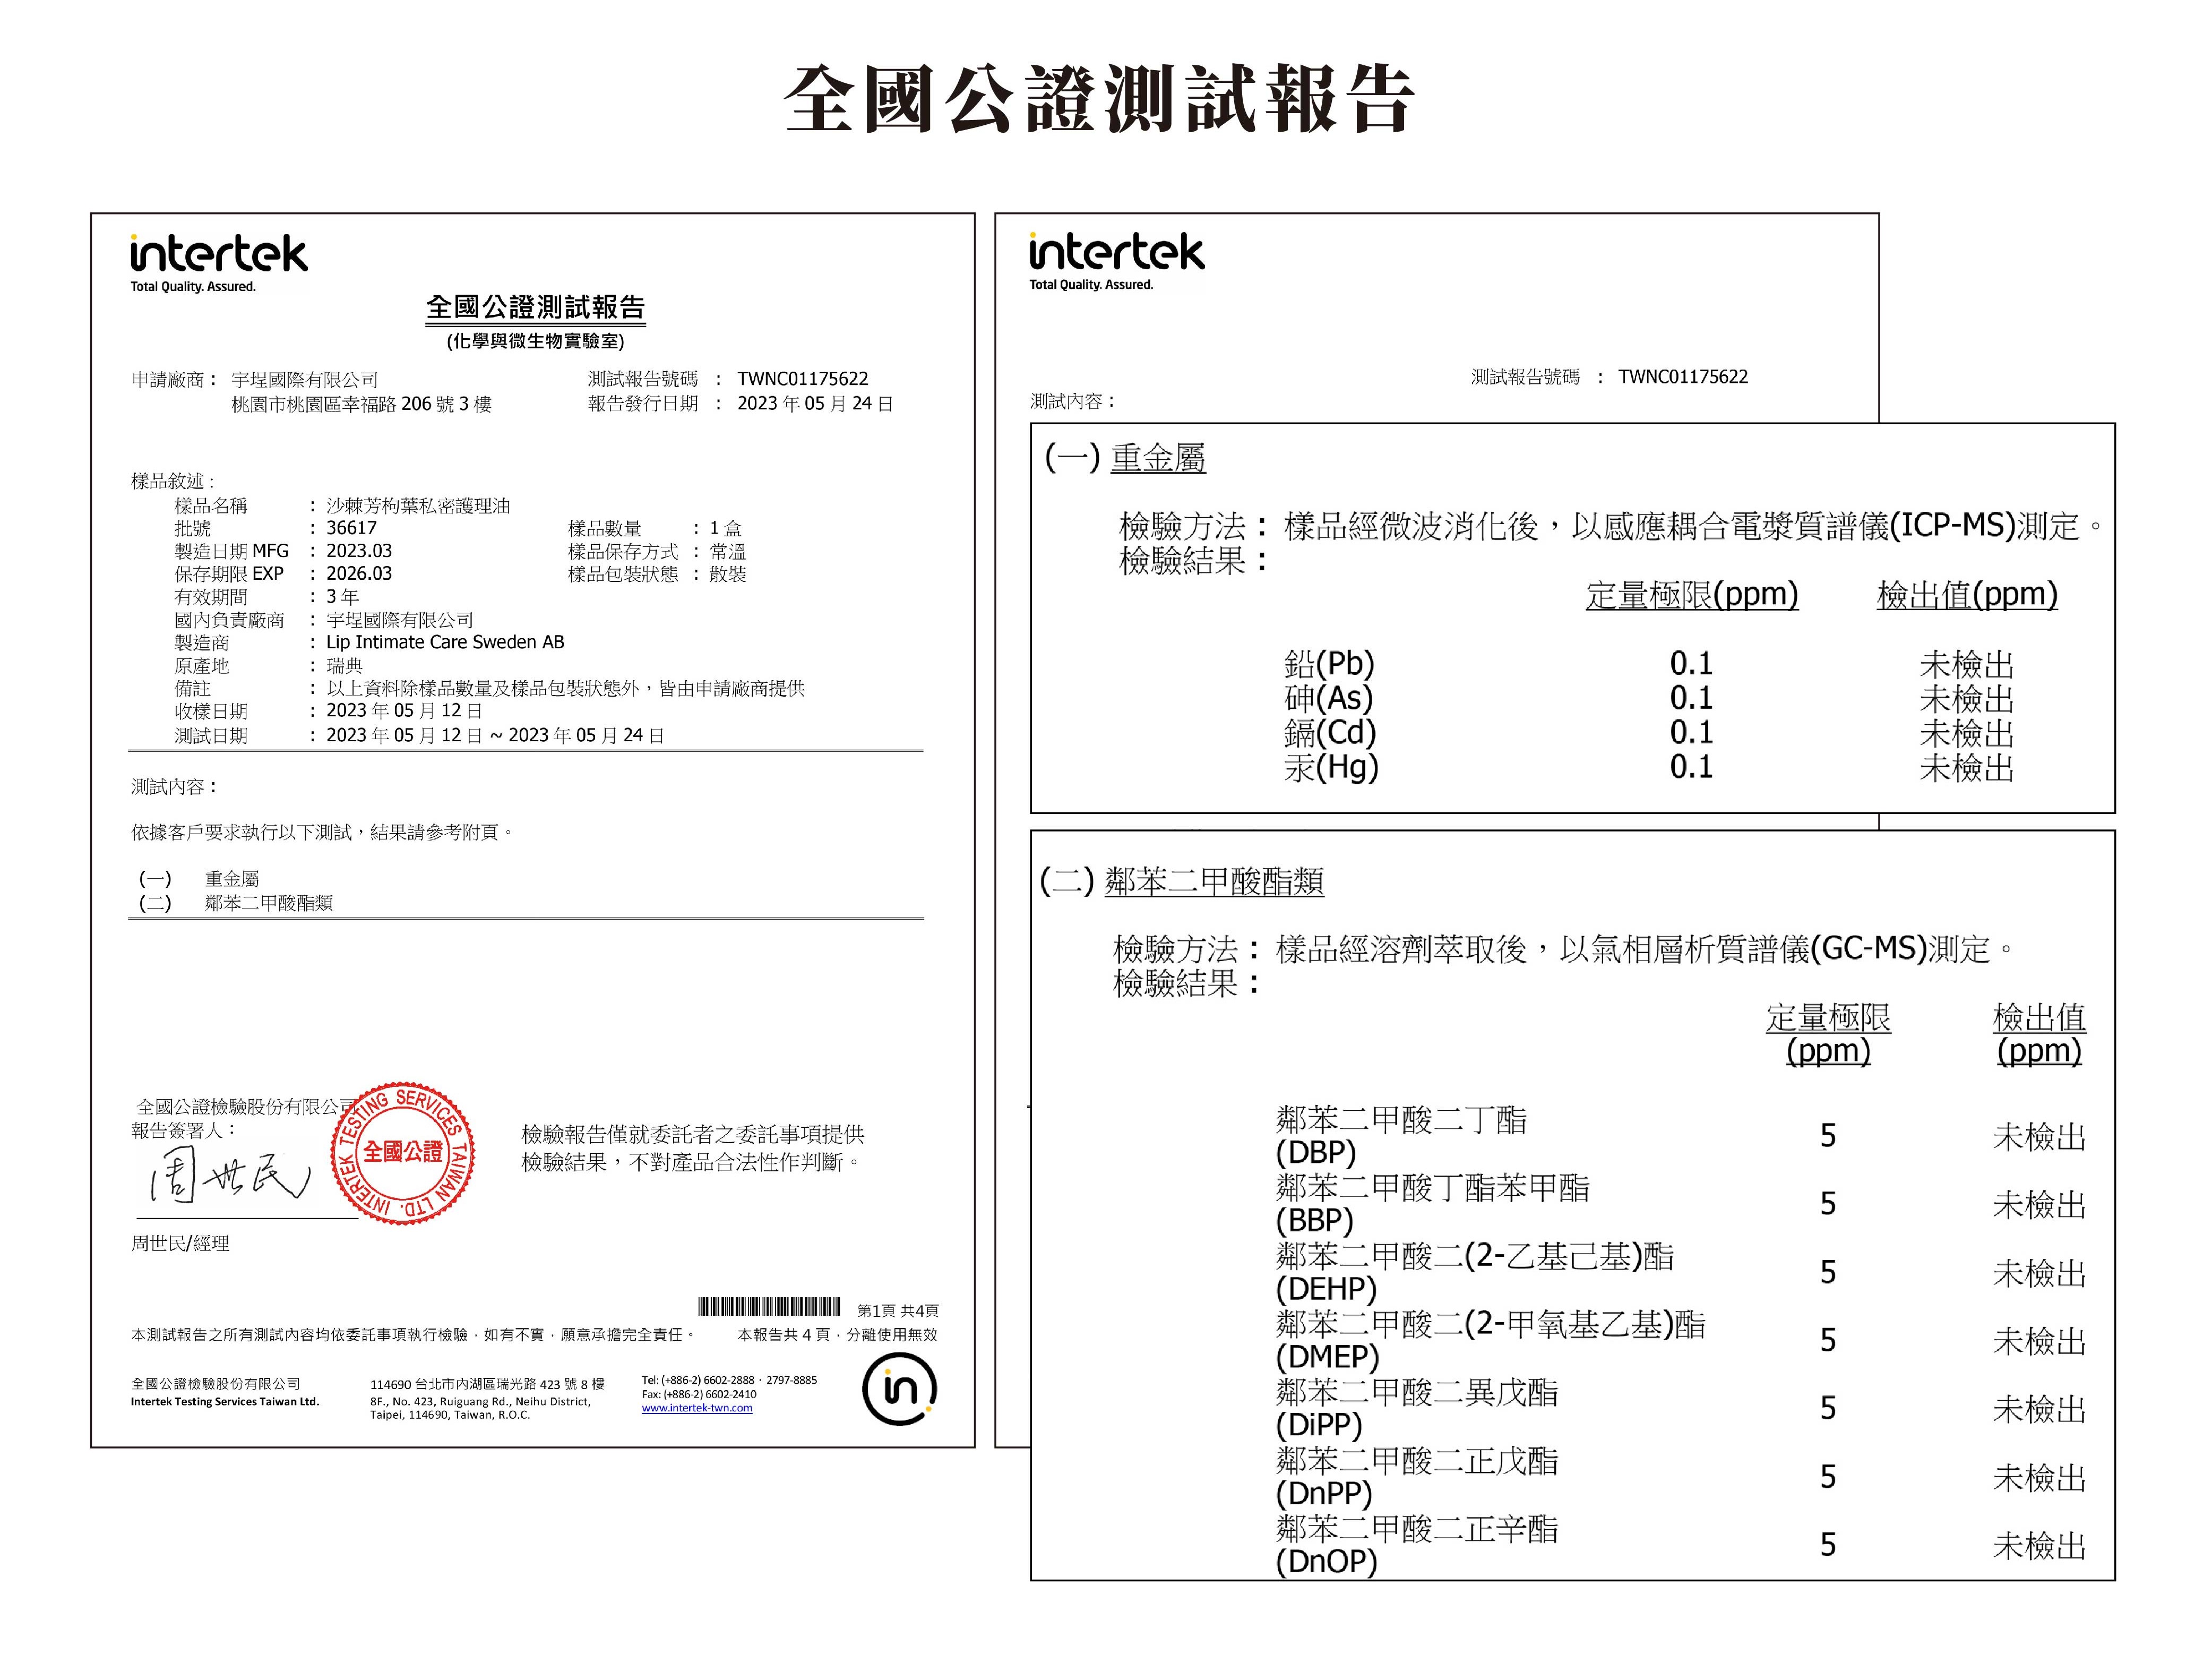Click applicant name 宇埕國際有限公司 next to 申請廠商

coord(305,380)
